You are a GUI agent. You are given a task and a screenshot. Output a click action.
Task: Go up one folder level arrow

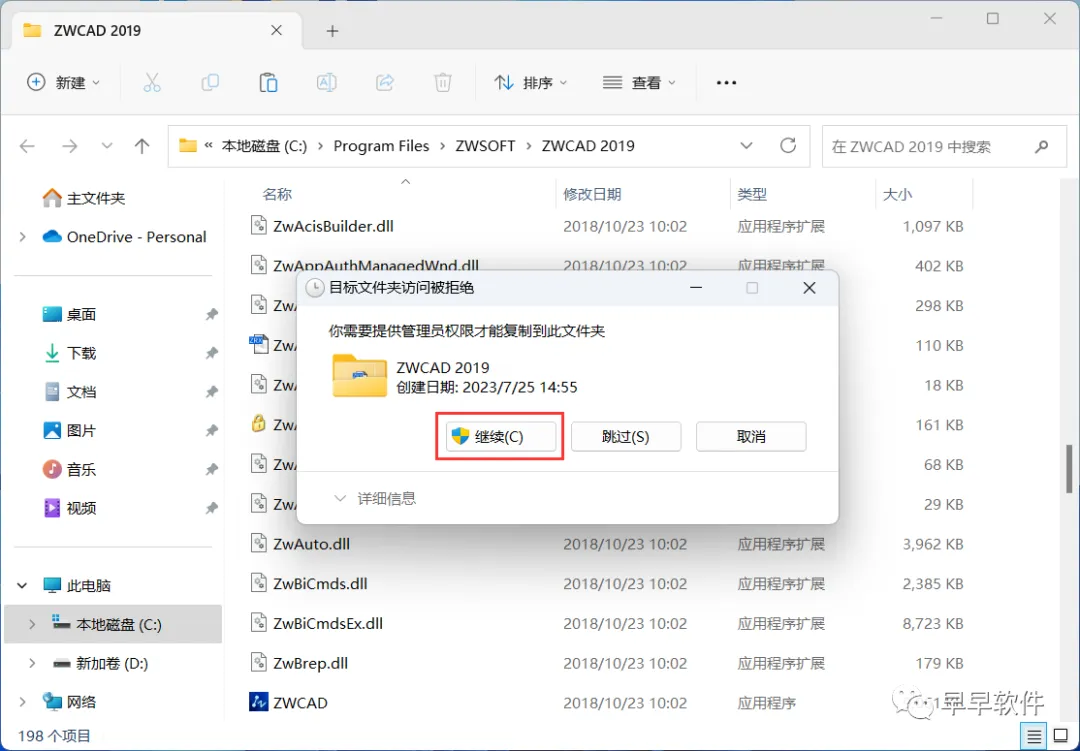[142, 146]
